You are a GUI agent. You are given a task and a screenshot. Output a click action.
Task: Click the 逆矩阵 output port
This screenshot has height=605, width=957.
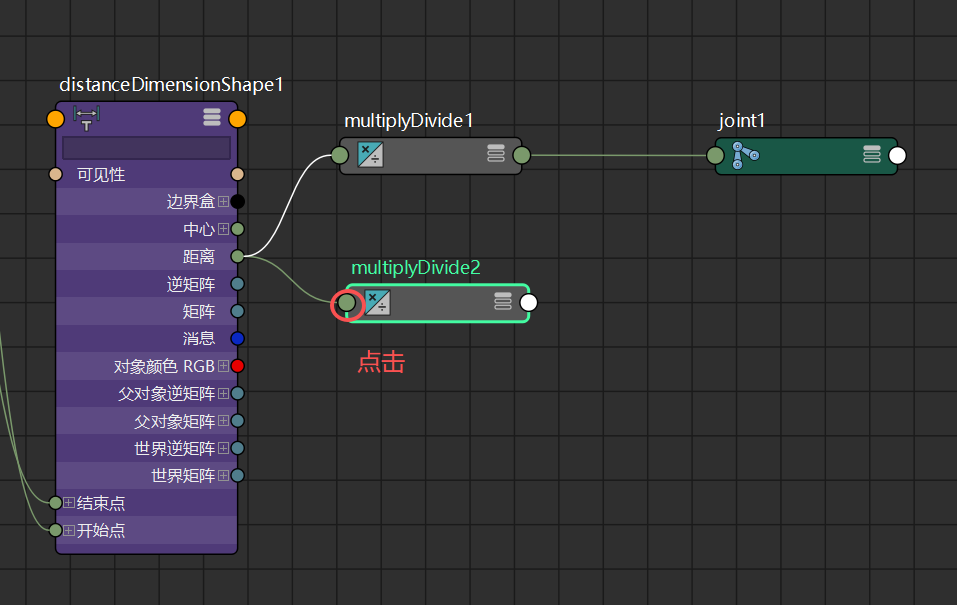(x=237, y=284)
